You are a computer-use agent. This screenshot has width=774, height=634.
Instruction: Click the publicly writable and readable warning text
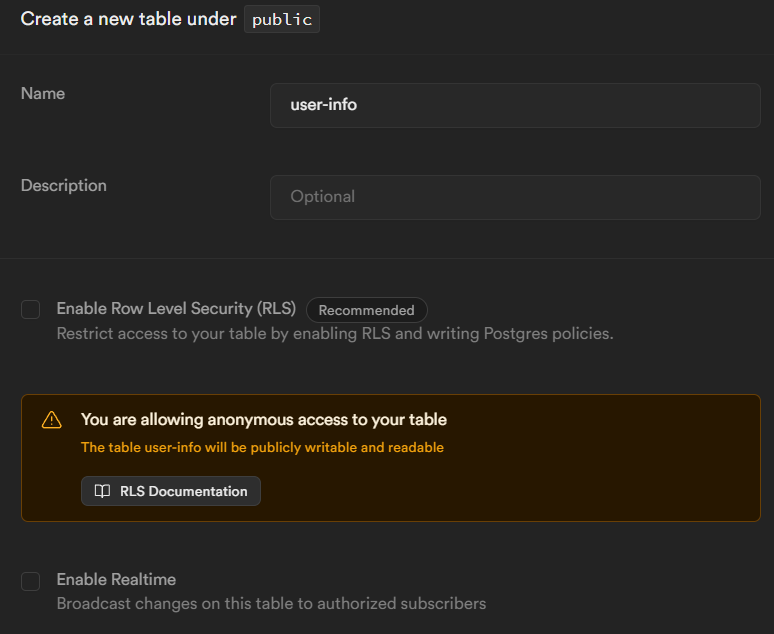(x=262, y=448)
